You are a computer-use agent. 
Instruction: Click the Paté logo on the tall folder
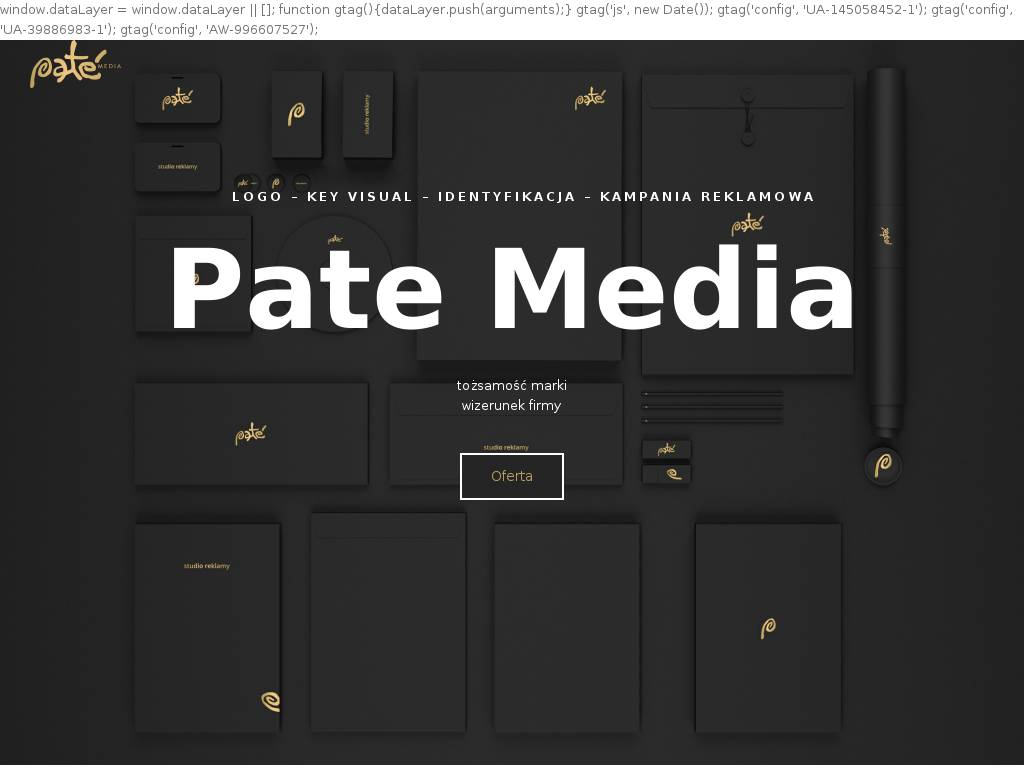590,98
